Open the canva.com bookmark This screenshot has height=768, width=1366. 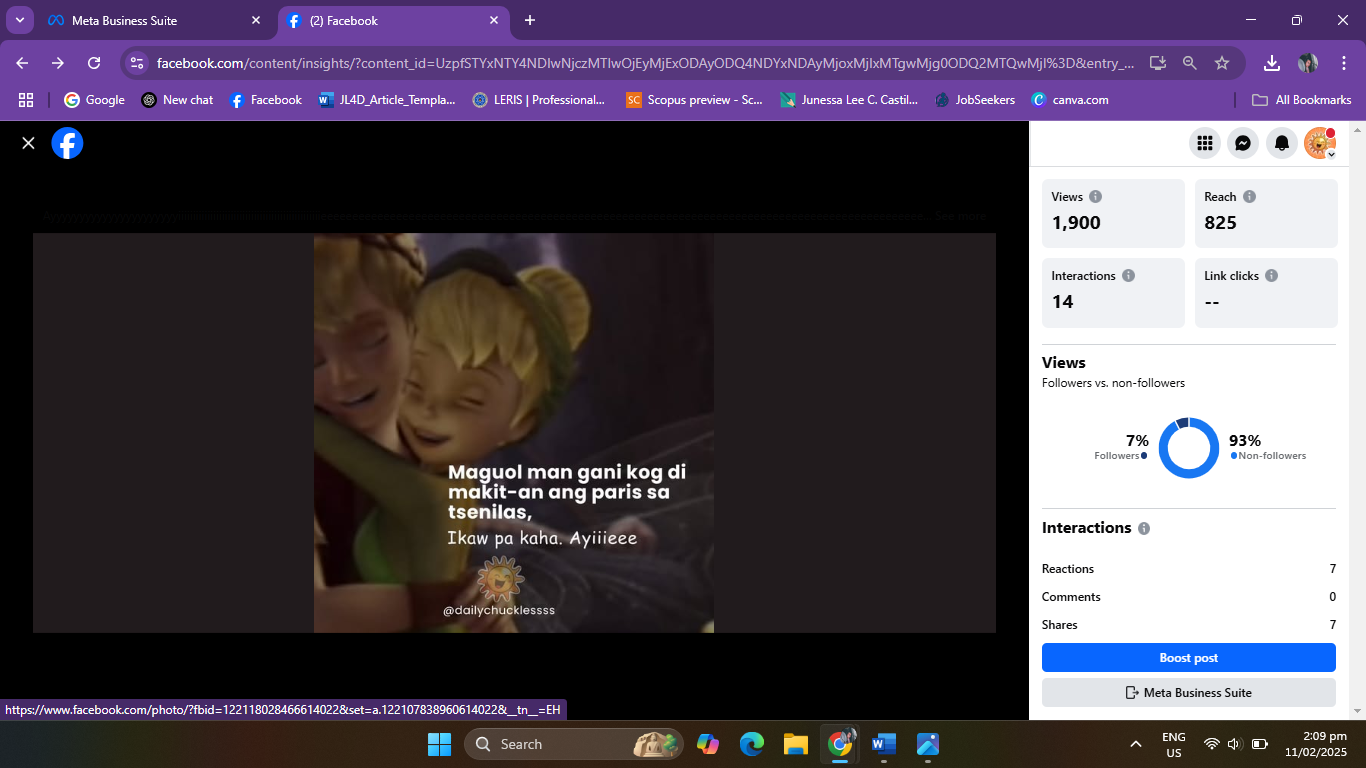pyautogui.click(x=1070, y=100)
